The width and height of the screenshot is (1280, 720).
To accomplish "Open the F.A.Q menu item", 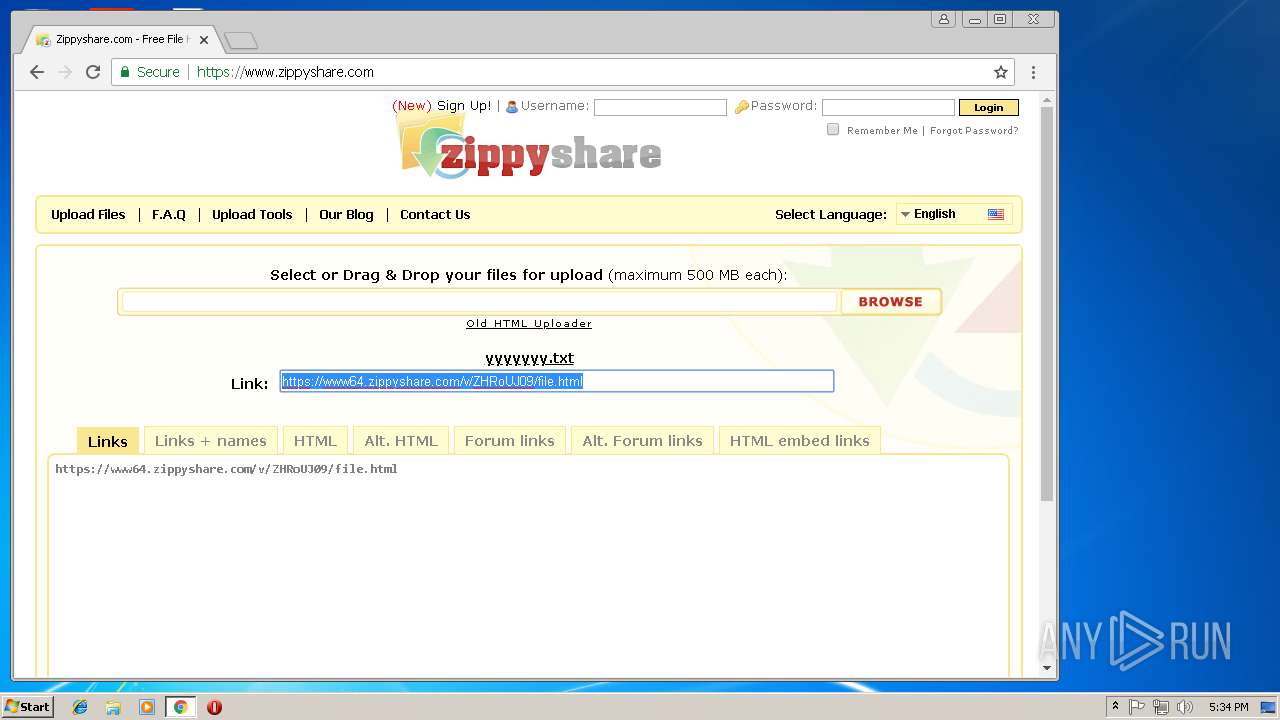I will tap(169, 214).
